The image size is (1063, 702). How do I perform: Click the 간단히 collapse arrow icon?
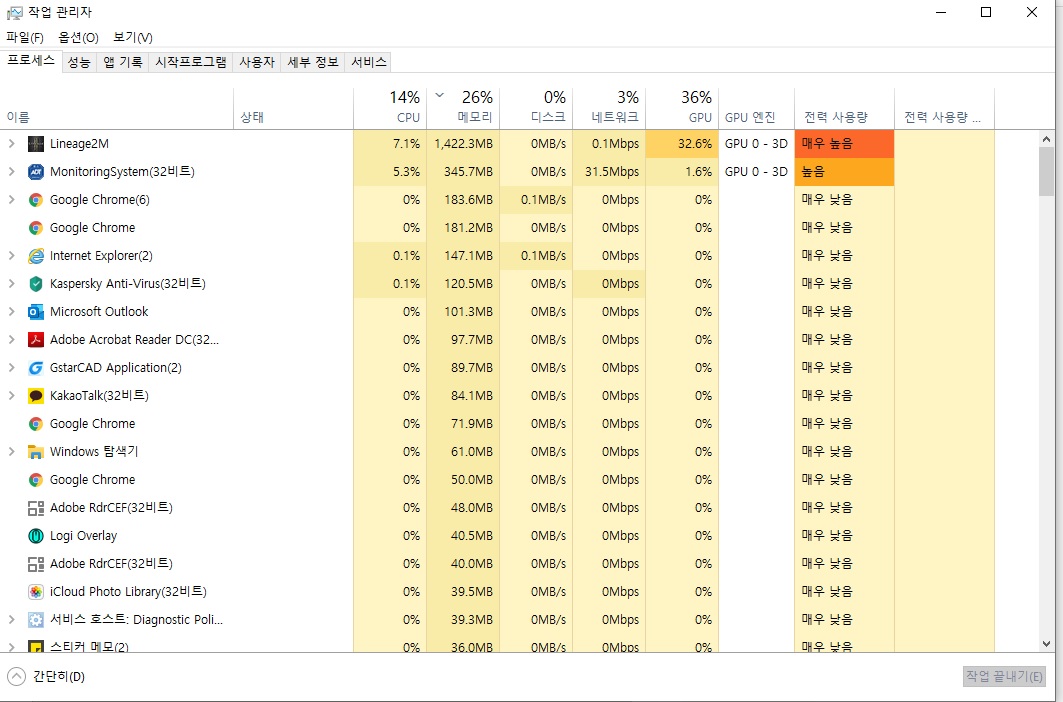tap(16, 676)
